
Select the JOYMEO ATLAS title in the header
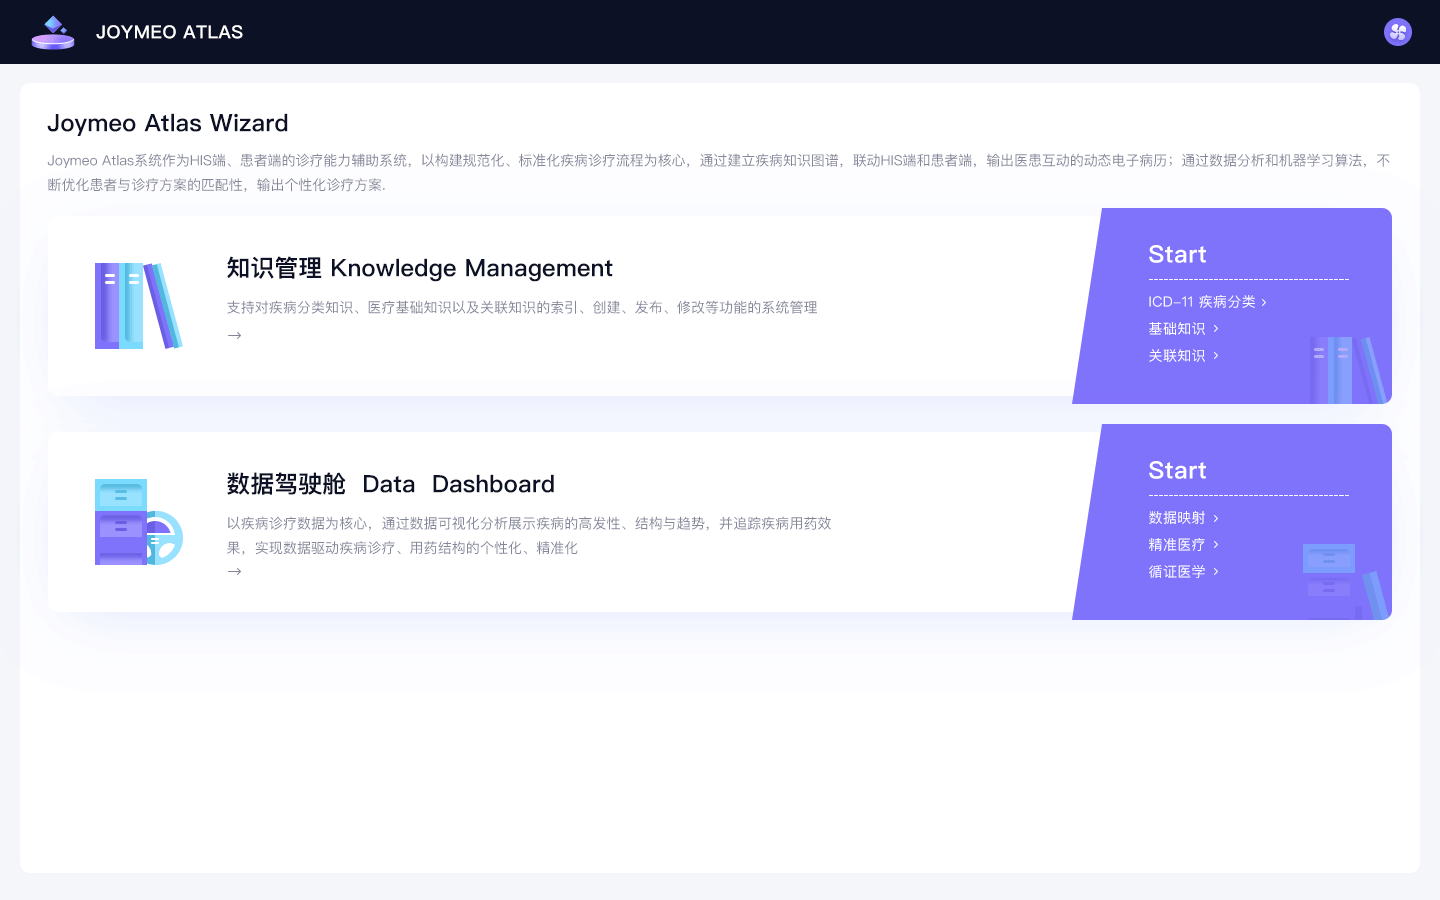[169, 31]
